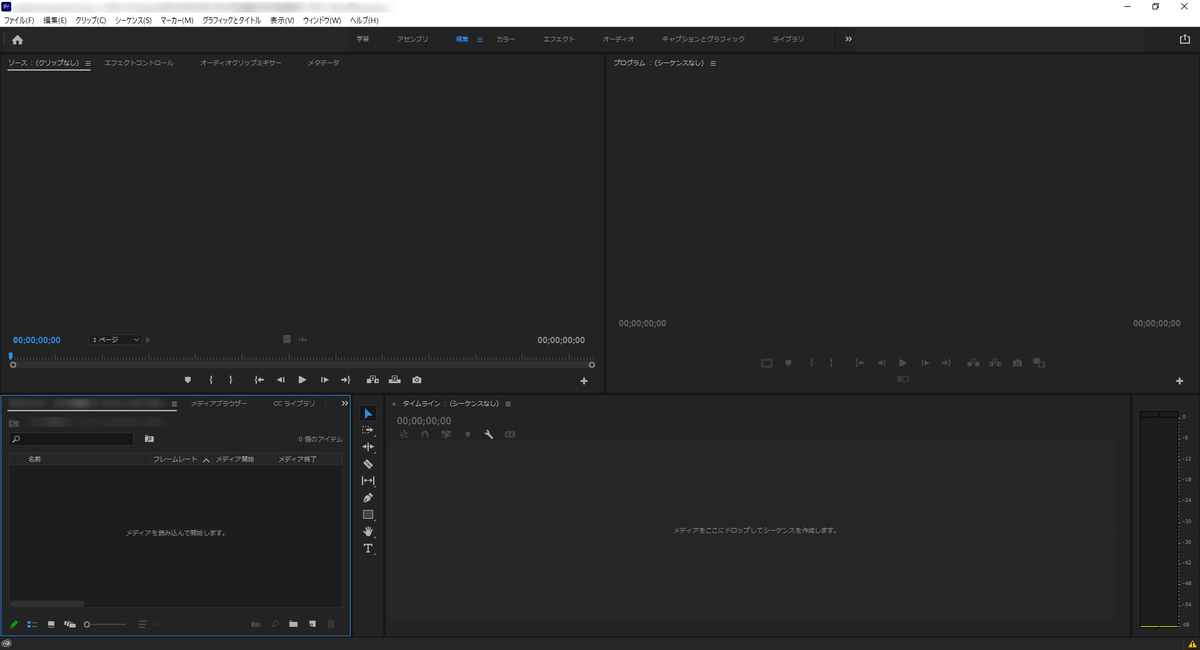Select the Razor tool
Screen dimensions: 1200x650
coord(368,464)
